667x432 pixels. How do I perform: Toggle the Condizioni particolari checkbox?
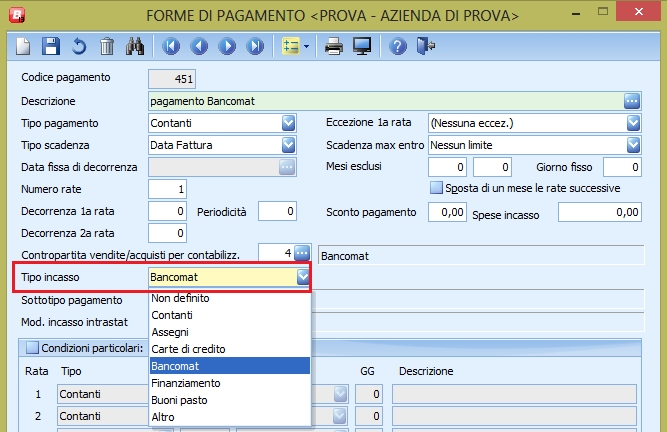pyautogui.click(x=32, y=348)
